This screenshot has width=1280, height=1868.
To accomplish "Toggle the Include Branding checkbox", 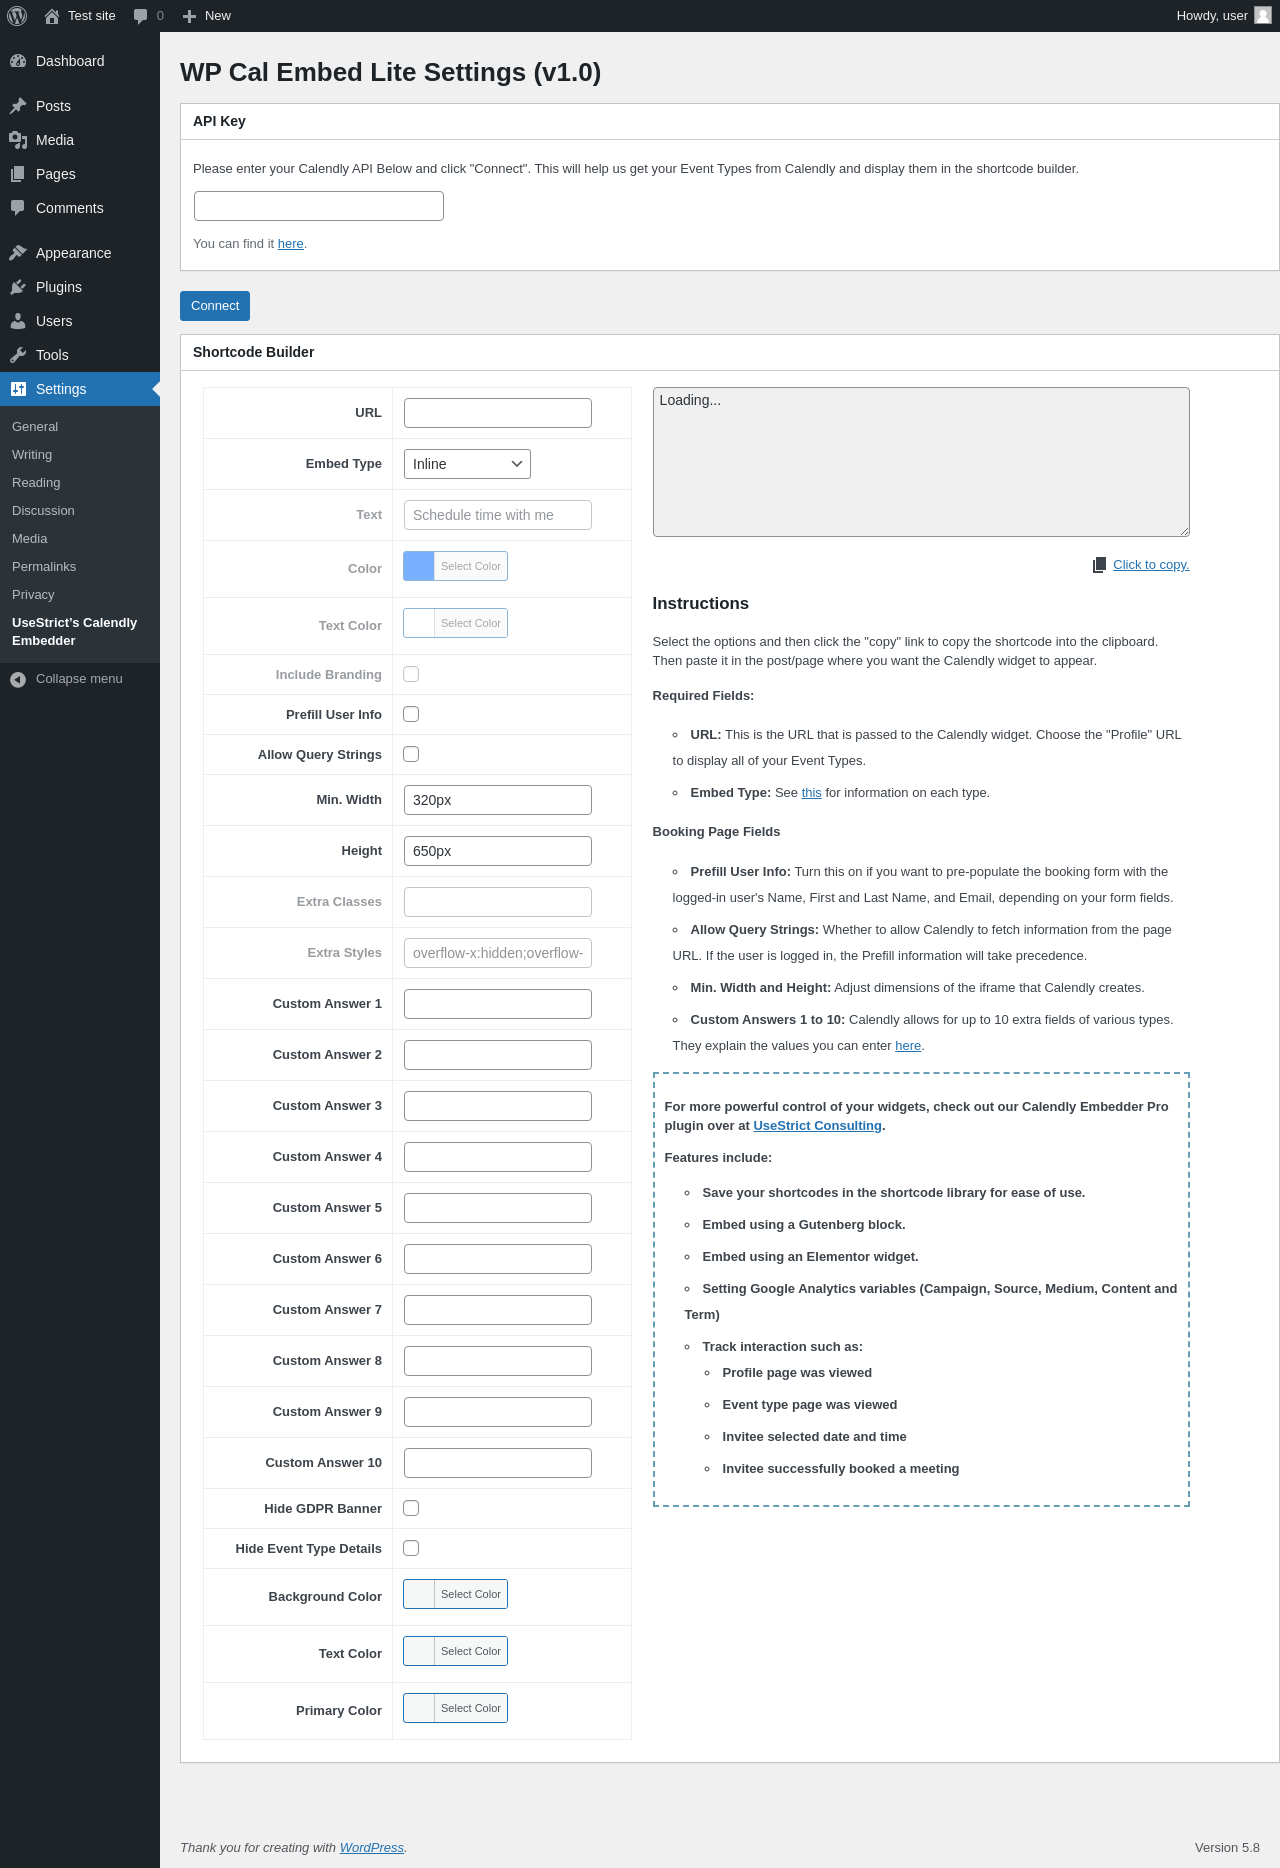I will tap(411, 674).
